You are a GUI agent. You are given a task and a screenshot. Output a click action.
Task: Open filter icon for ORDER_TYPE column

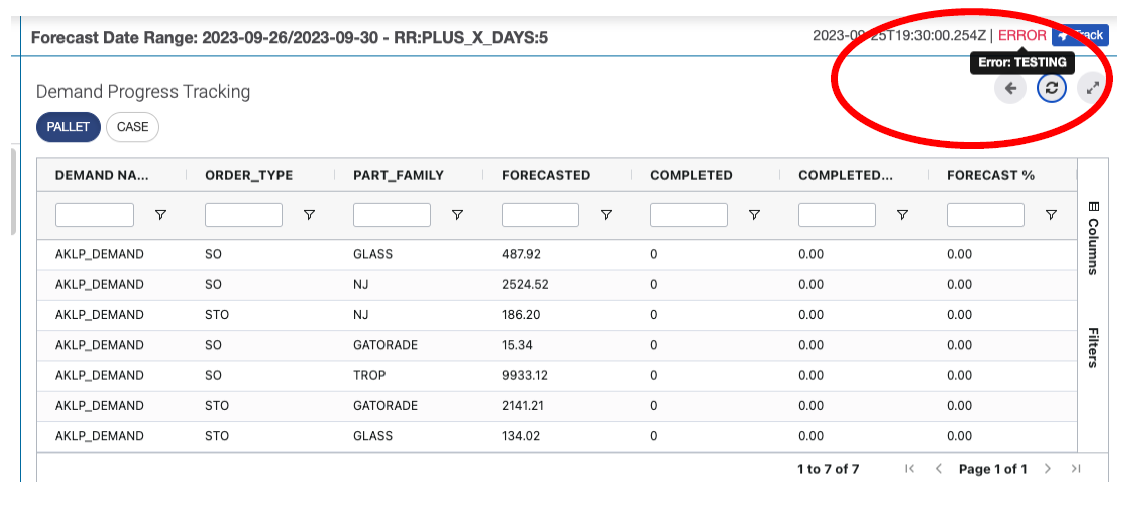[x=309, y=215]
